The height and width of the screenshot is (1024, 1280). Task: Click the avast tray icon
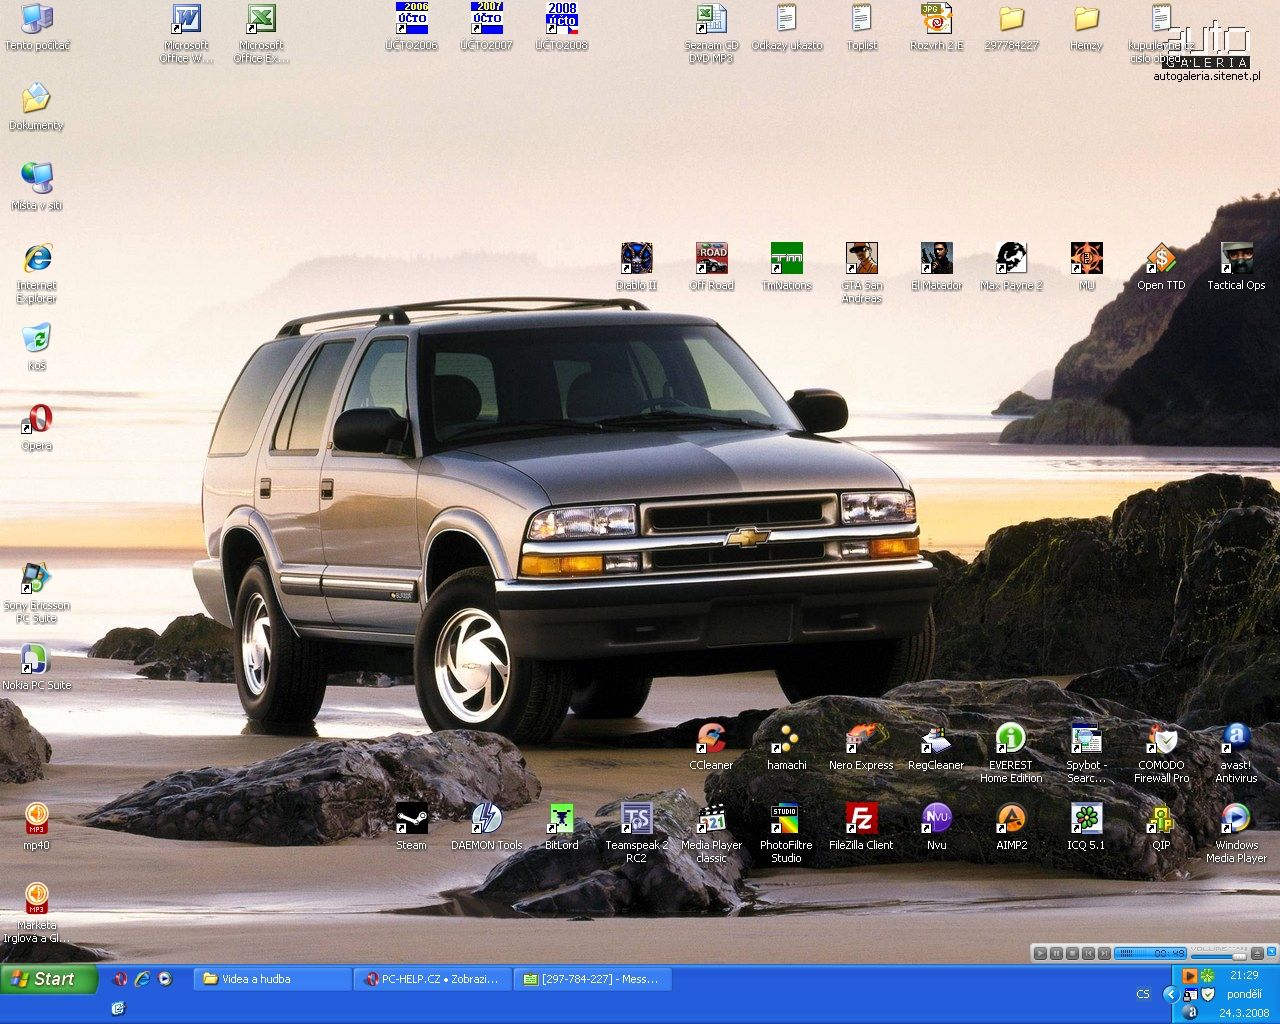tap(1190, 1011)
